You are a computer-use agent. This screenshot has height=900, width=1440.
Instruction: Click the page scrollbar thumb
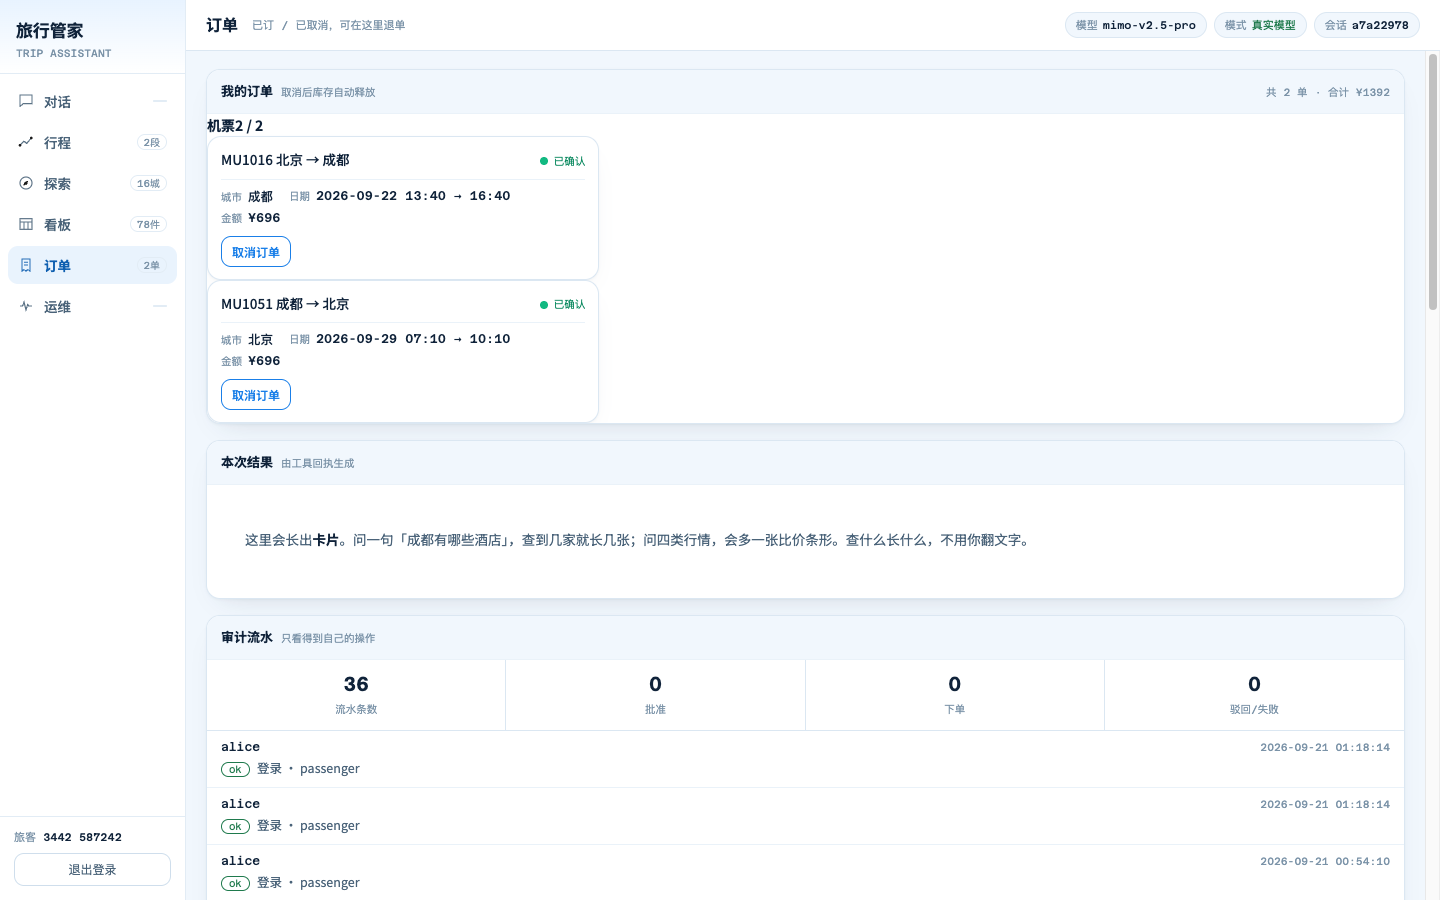tap(1433, 180)
